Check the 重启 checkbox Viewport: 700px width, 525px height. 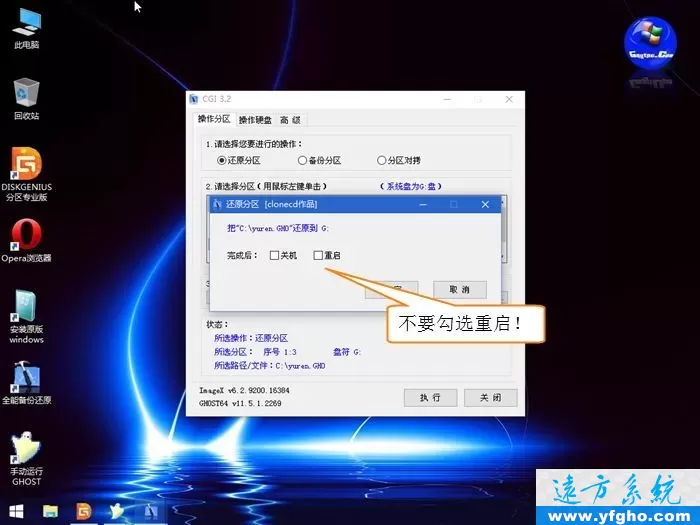click(318, 255)
